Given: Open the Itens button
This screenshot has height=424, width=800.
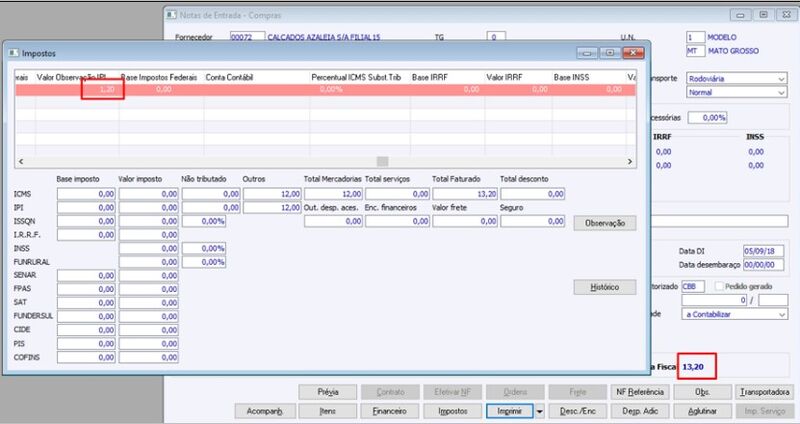Looking at the screenshot, I should [328, 411].
